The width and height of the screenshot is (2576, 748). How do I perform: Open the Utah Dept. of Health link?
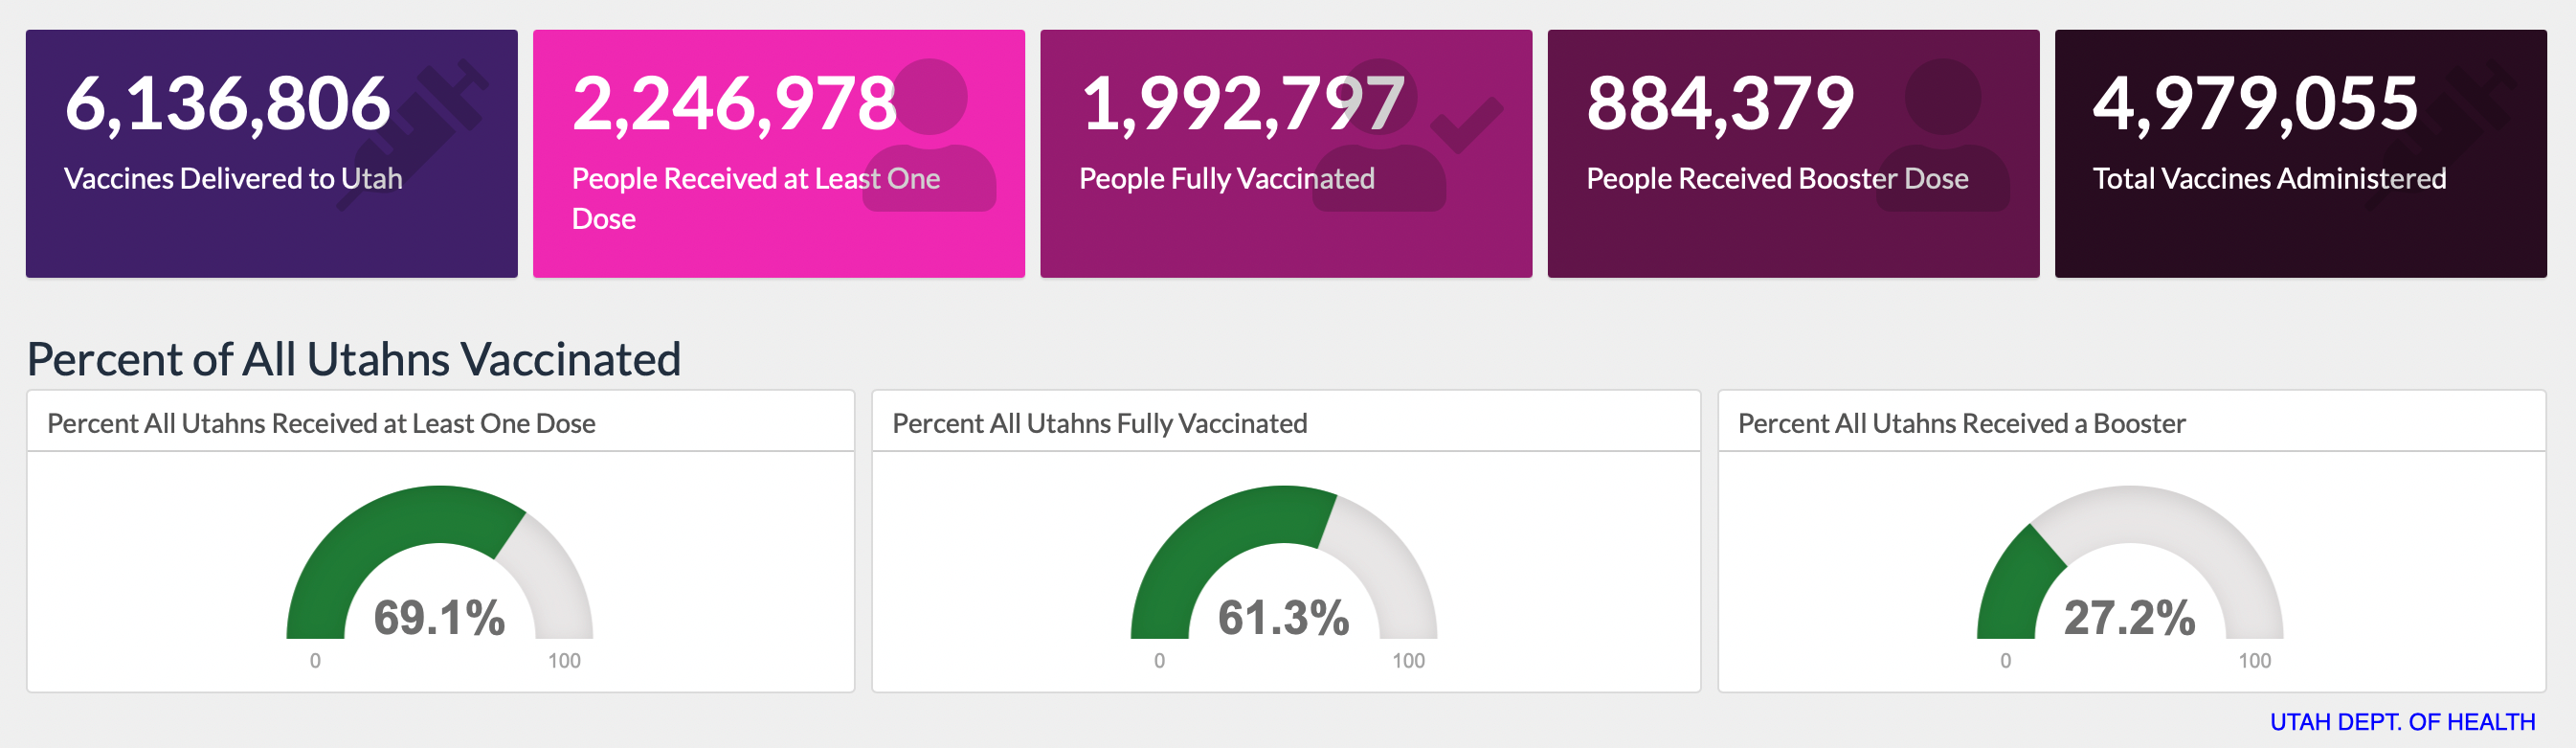[x=2402, y=722]
